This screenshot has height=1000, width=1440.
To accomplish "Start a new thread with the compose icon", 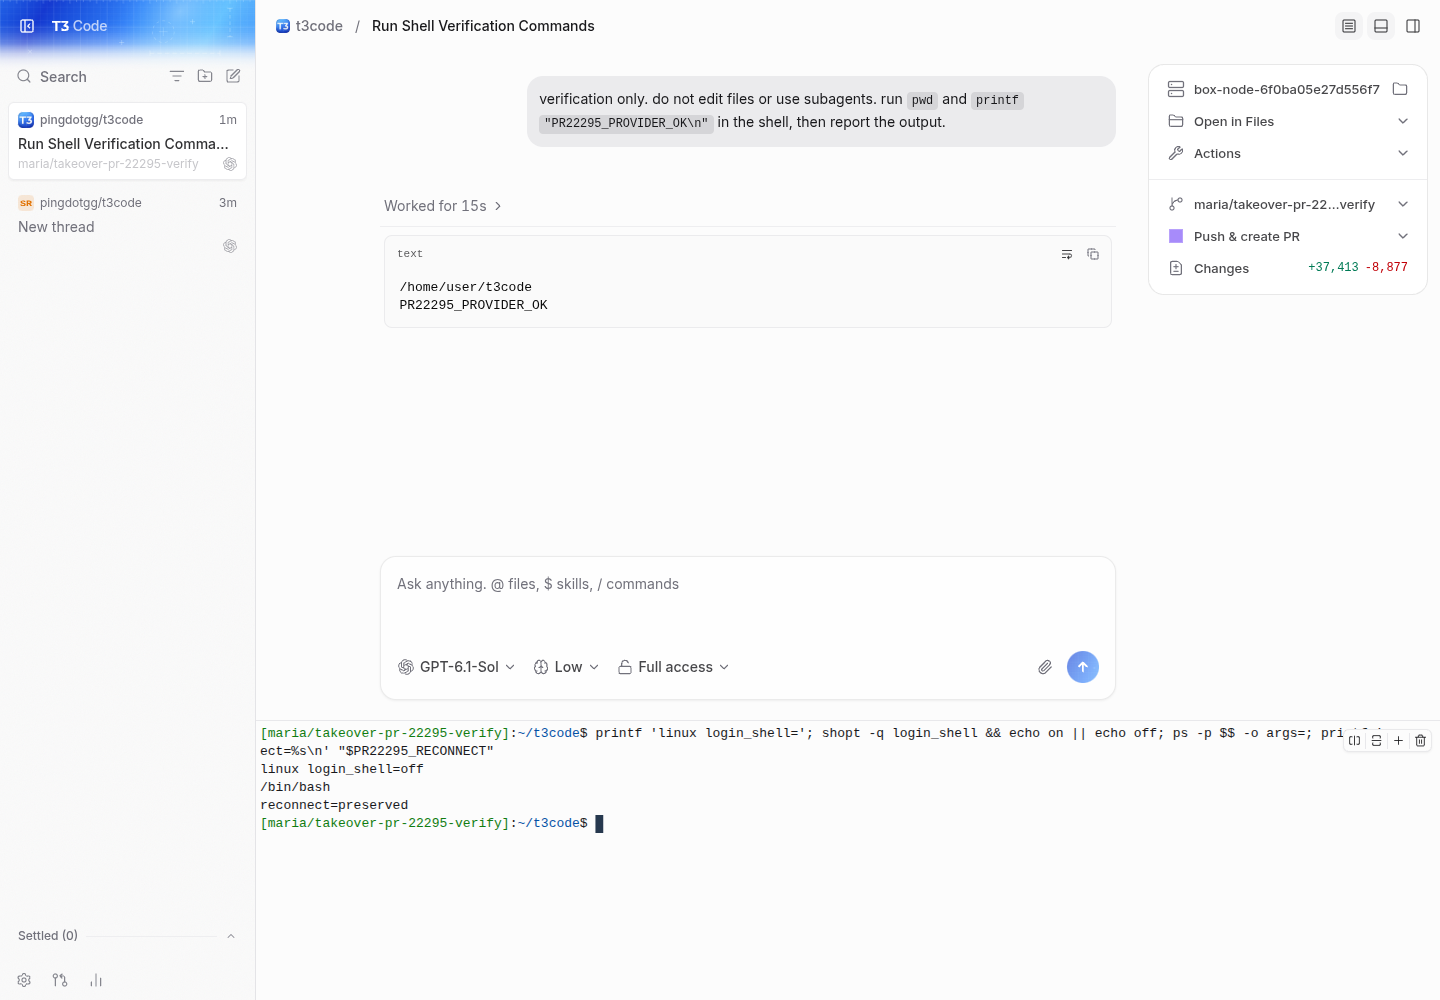I will (233, 76).
